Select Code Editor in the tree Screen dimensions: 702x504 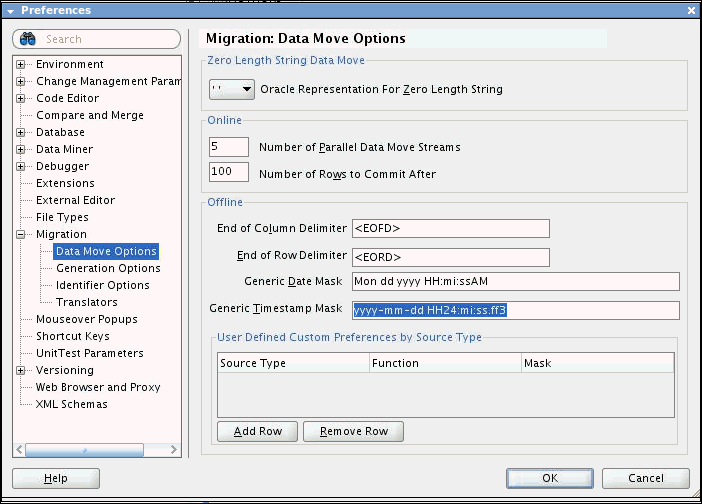tap(68, 98)
